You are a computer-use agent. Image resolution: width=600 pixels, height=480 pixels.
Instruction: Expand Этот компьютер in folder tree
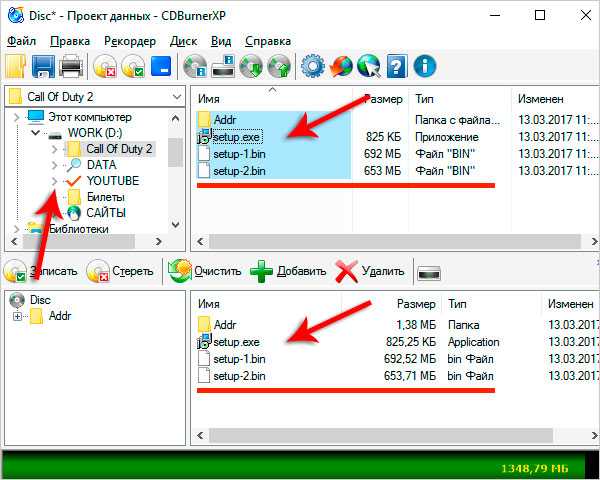(x=16, y=117)
